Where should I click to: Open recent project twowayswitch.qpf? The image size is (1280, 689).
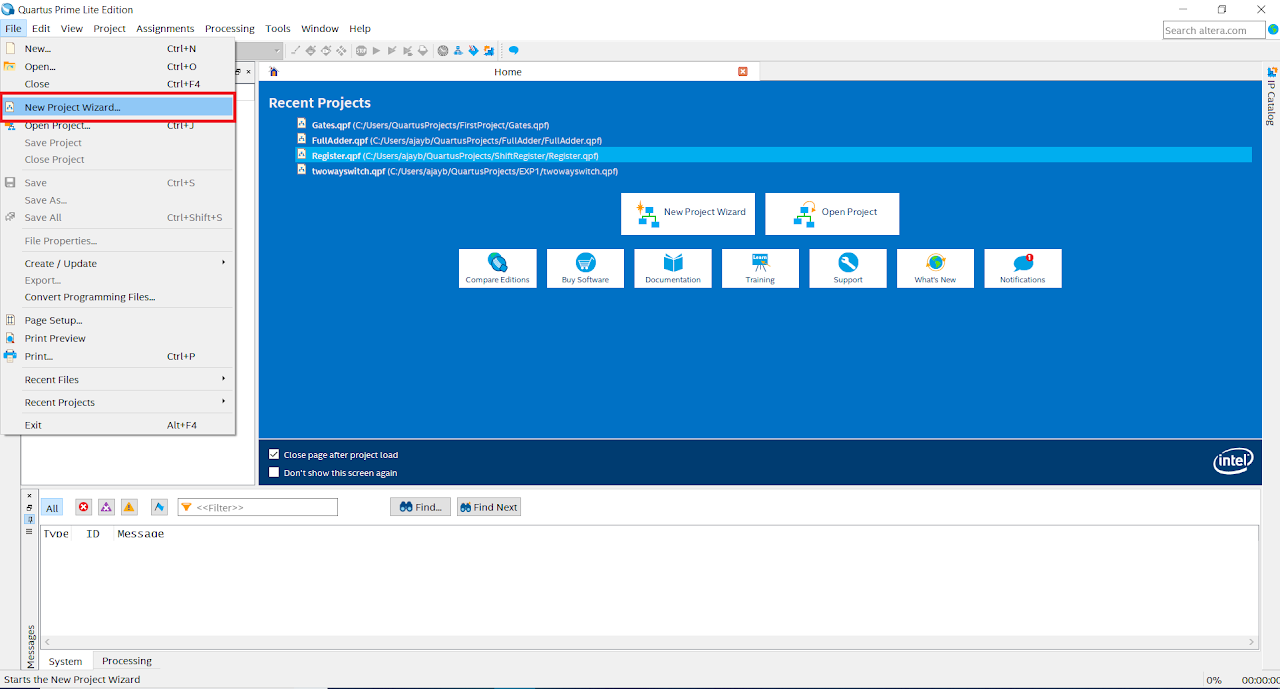(x=464, y=171)
